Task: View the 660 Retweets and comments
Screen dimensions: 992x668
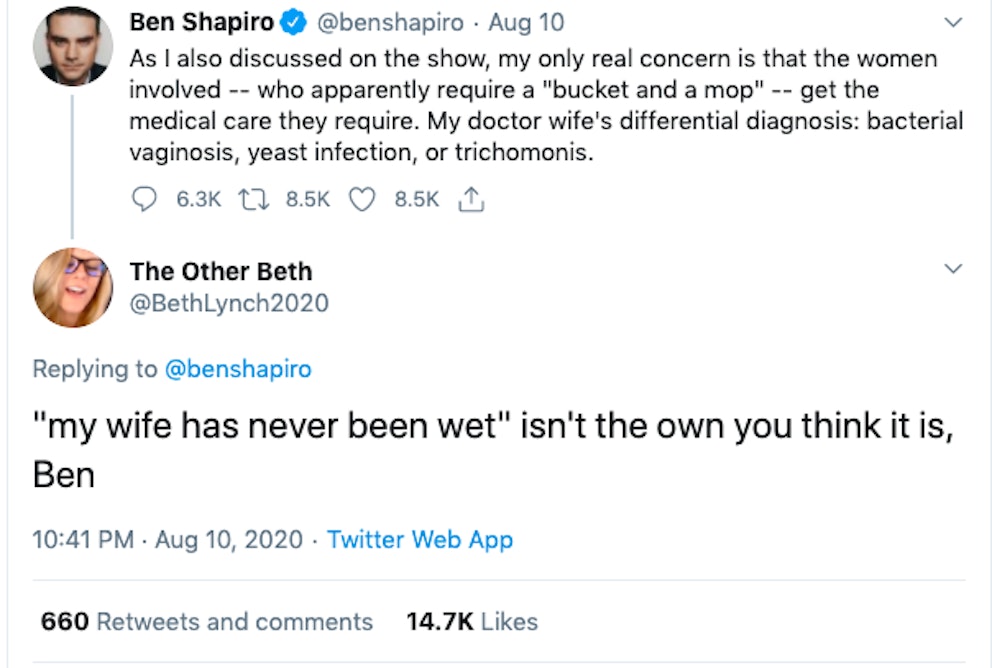Action: pos(206,621)
